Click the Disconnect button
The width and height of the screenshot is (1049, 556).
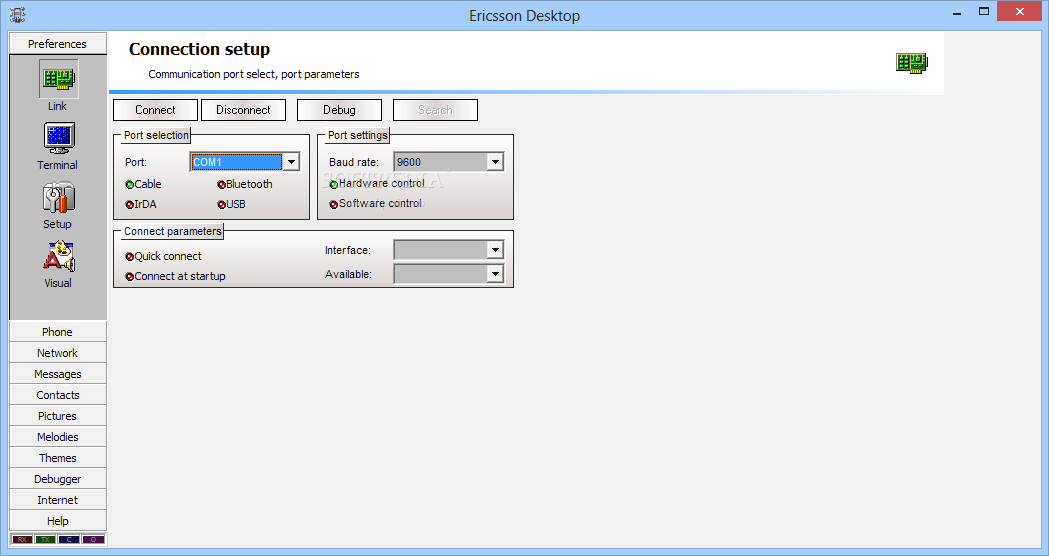pyautogui.click(x=244, y=110)
